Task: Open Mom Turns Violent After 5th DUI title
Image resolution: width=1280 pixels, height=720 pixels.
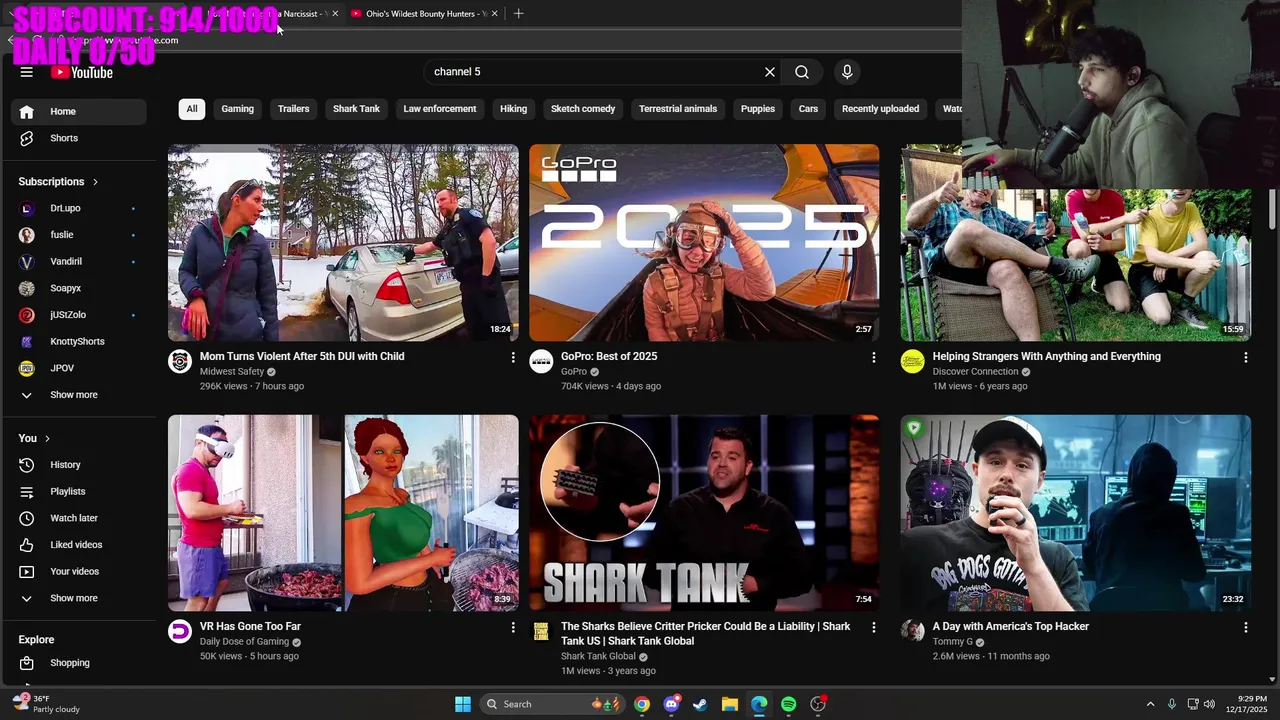Action: [x=302, y=356]
